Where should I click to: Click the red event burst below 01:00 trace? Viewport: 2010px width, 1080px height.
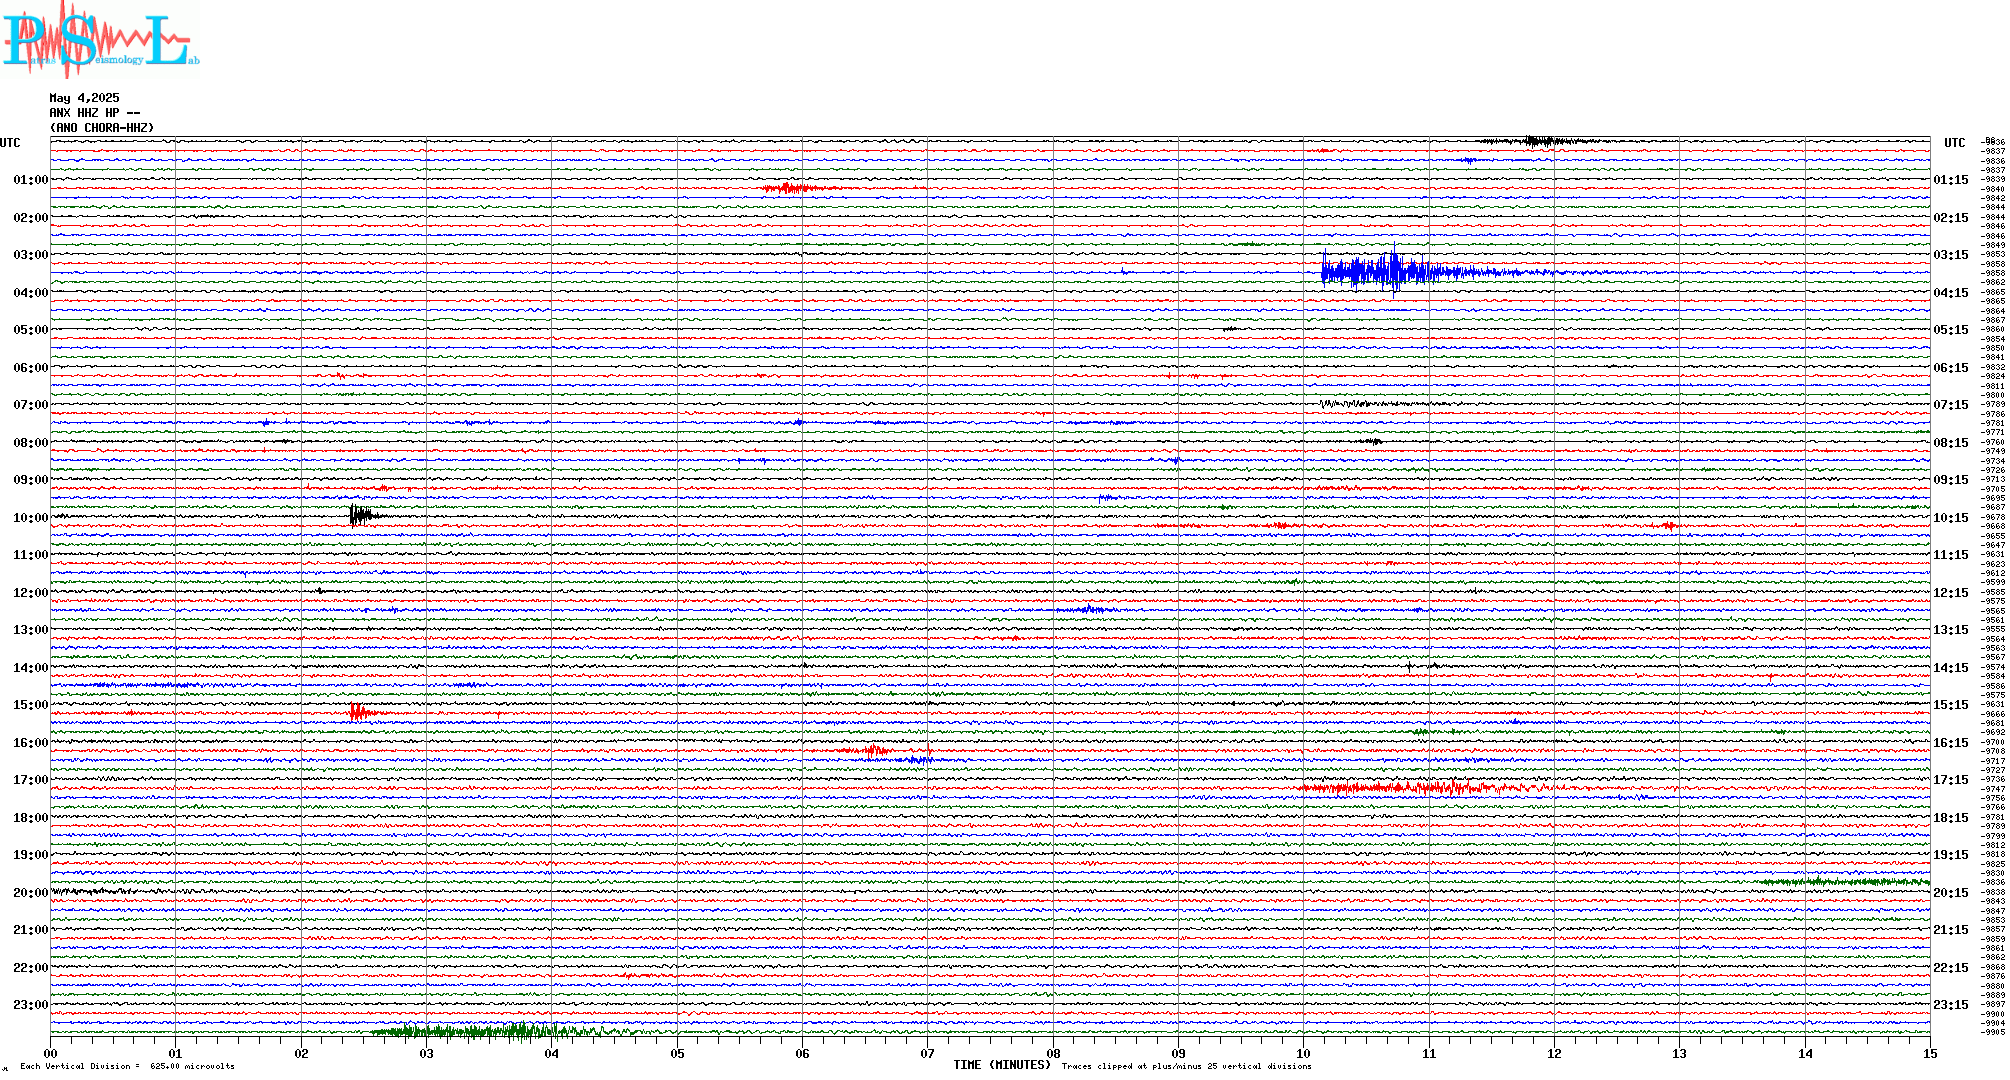(790, 188)
